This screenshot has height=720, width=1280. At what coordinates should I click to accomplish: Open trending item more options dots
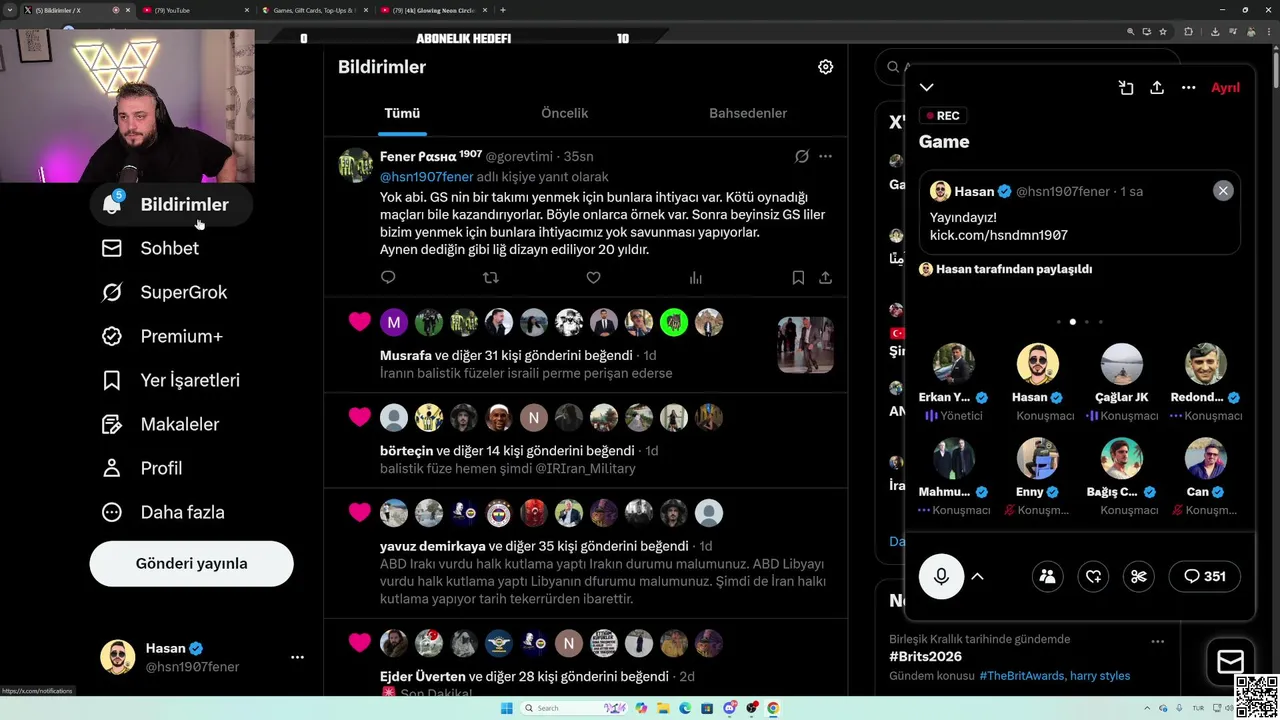[x=1157, y=641]
